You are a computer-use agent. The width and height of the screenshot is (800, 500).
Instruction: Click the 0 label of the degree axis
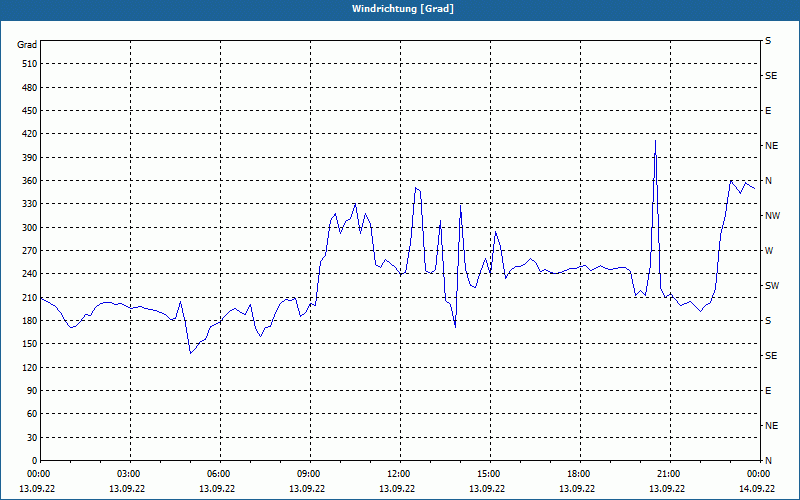(34, 461)
